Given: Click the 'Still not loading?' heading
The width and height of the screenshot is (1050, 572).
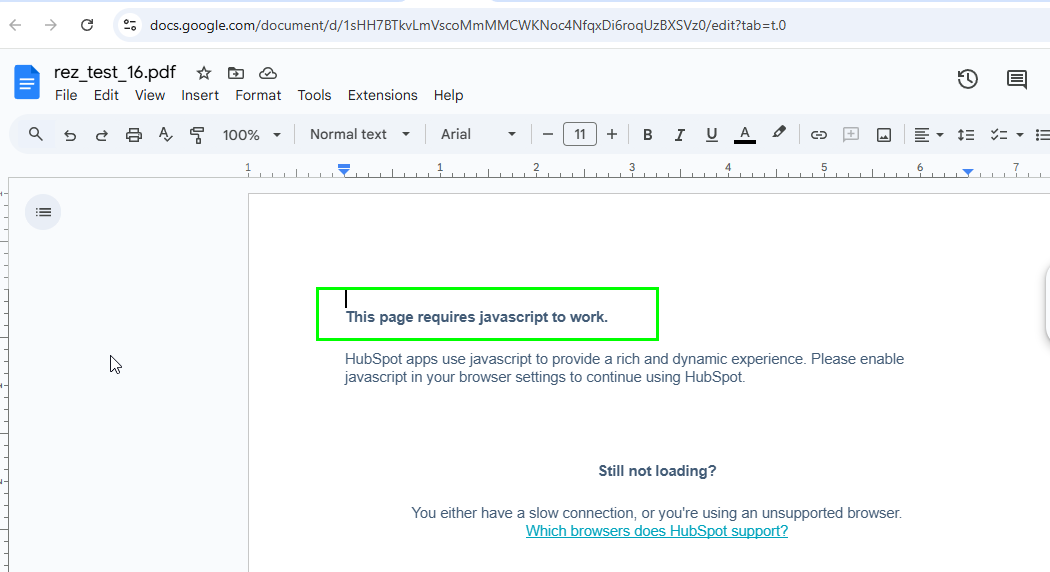Looking at the screenshot, I should tap(657, 471).
